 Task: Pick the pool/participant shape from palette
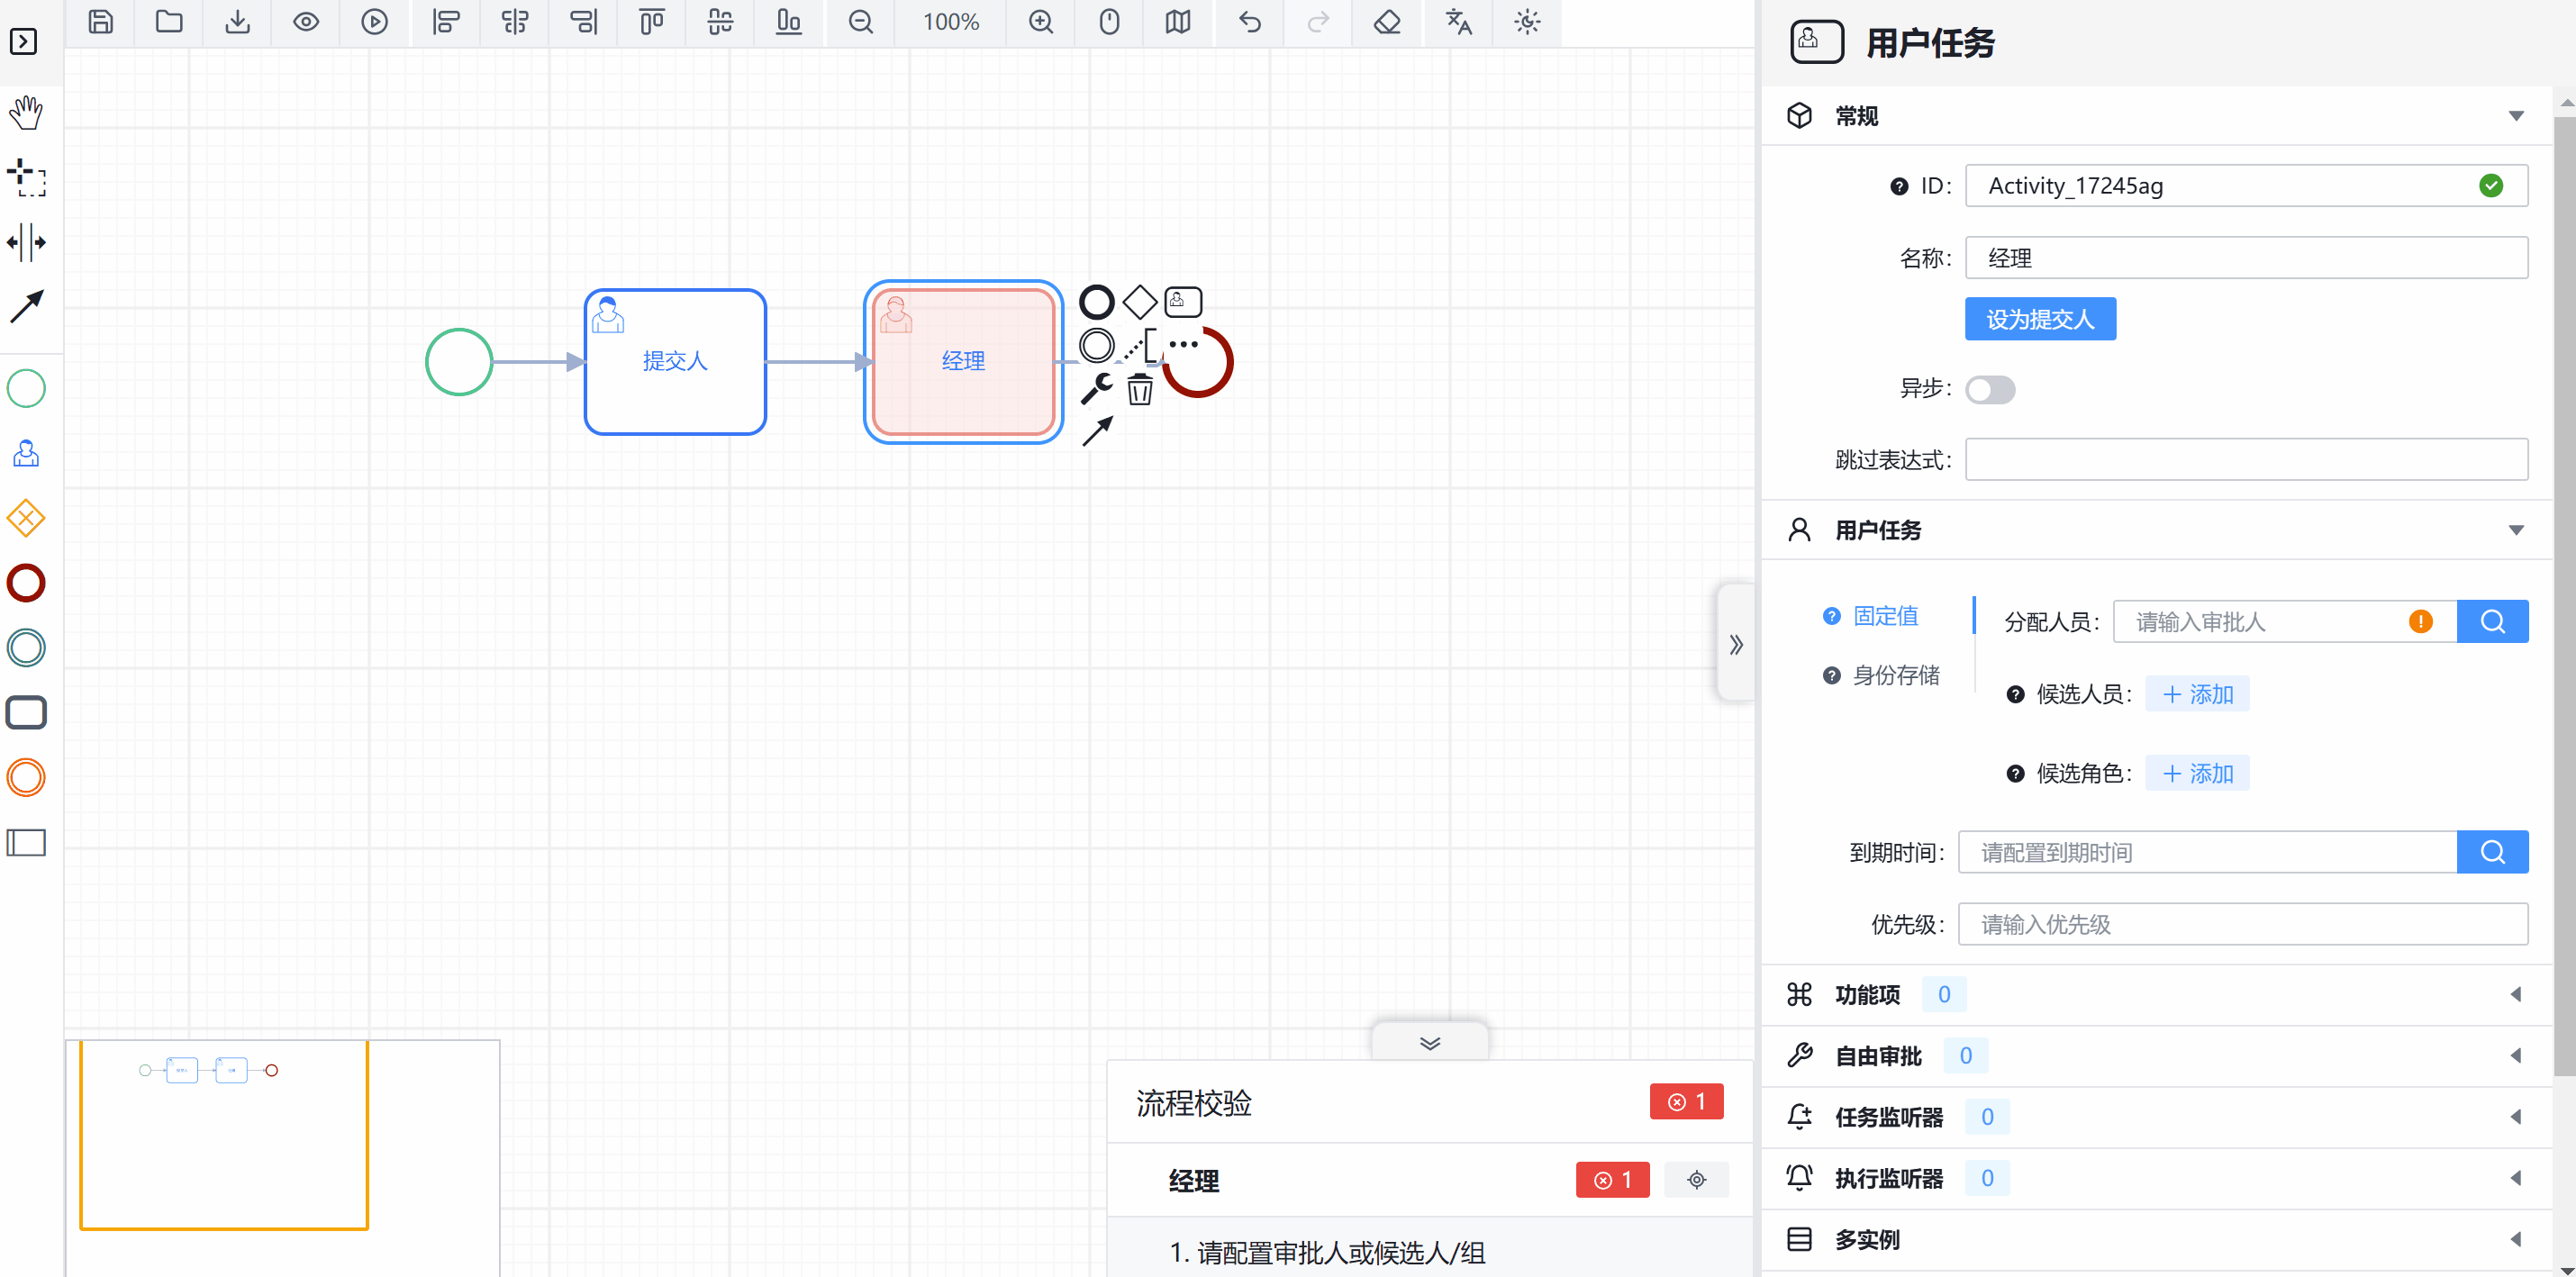[26, 843]
